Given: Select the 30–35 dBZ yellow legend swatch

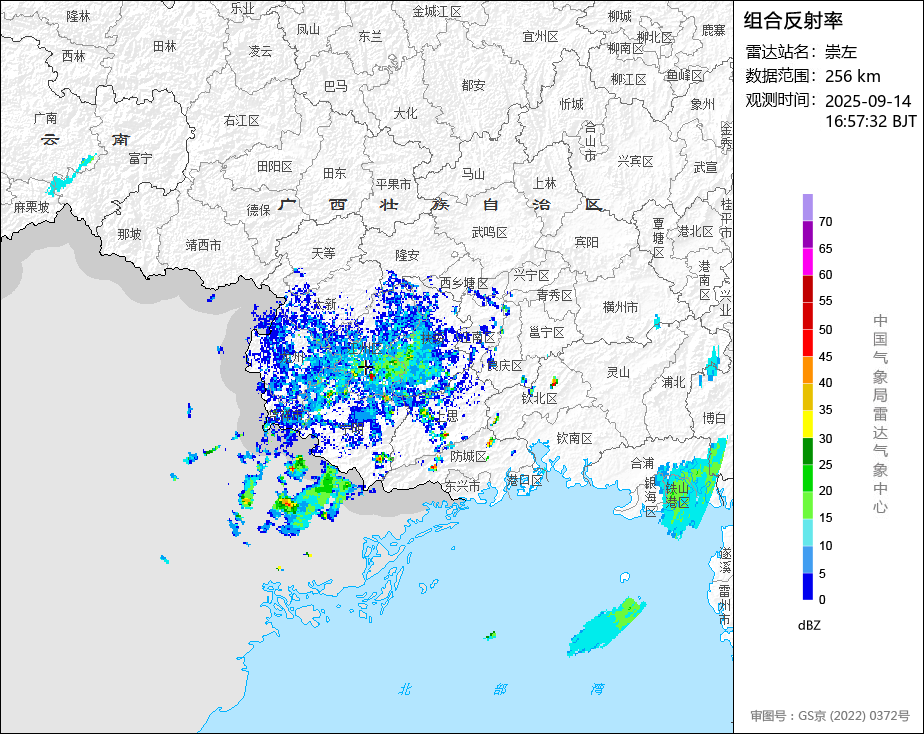Looking at the screenshot, I should [807, 424].
